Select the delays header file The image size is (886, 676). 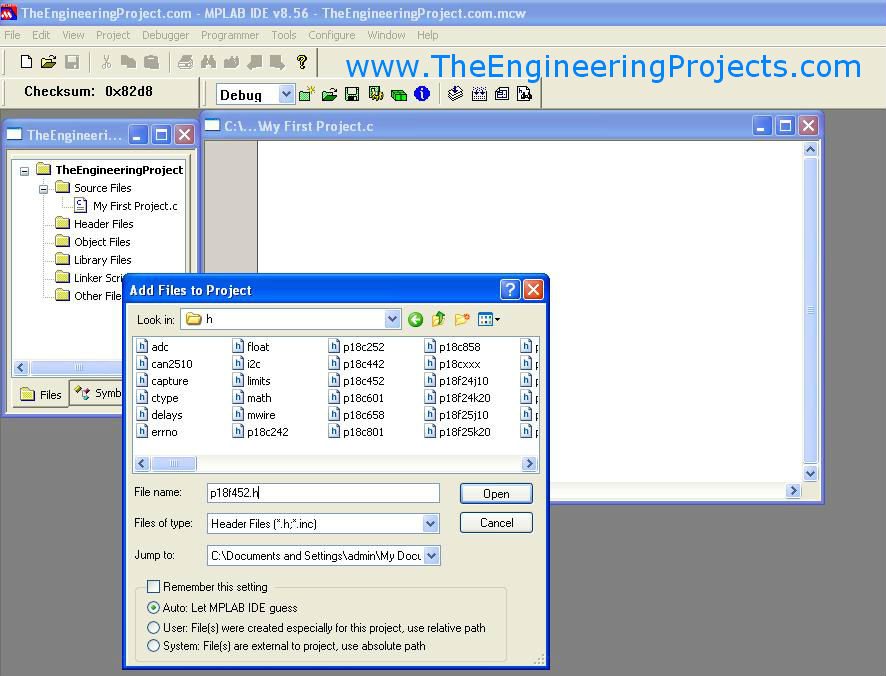pyautogui.click(x=160, y=415)
